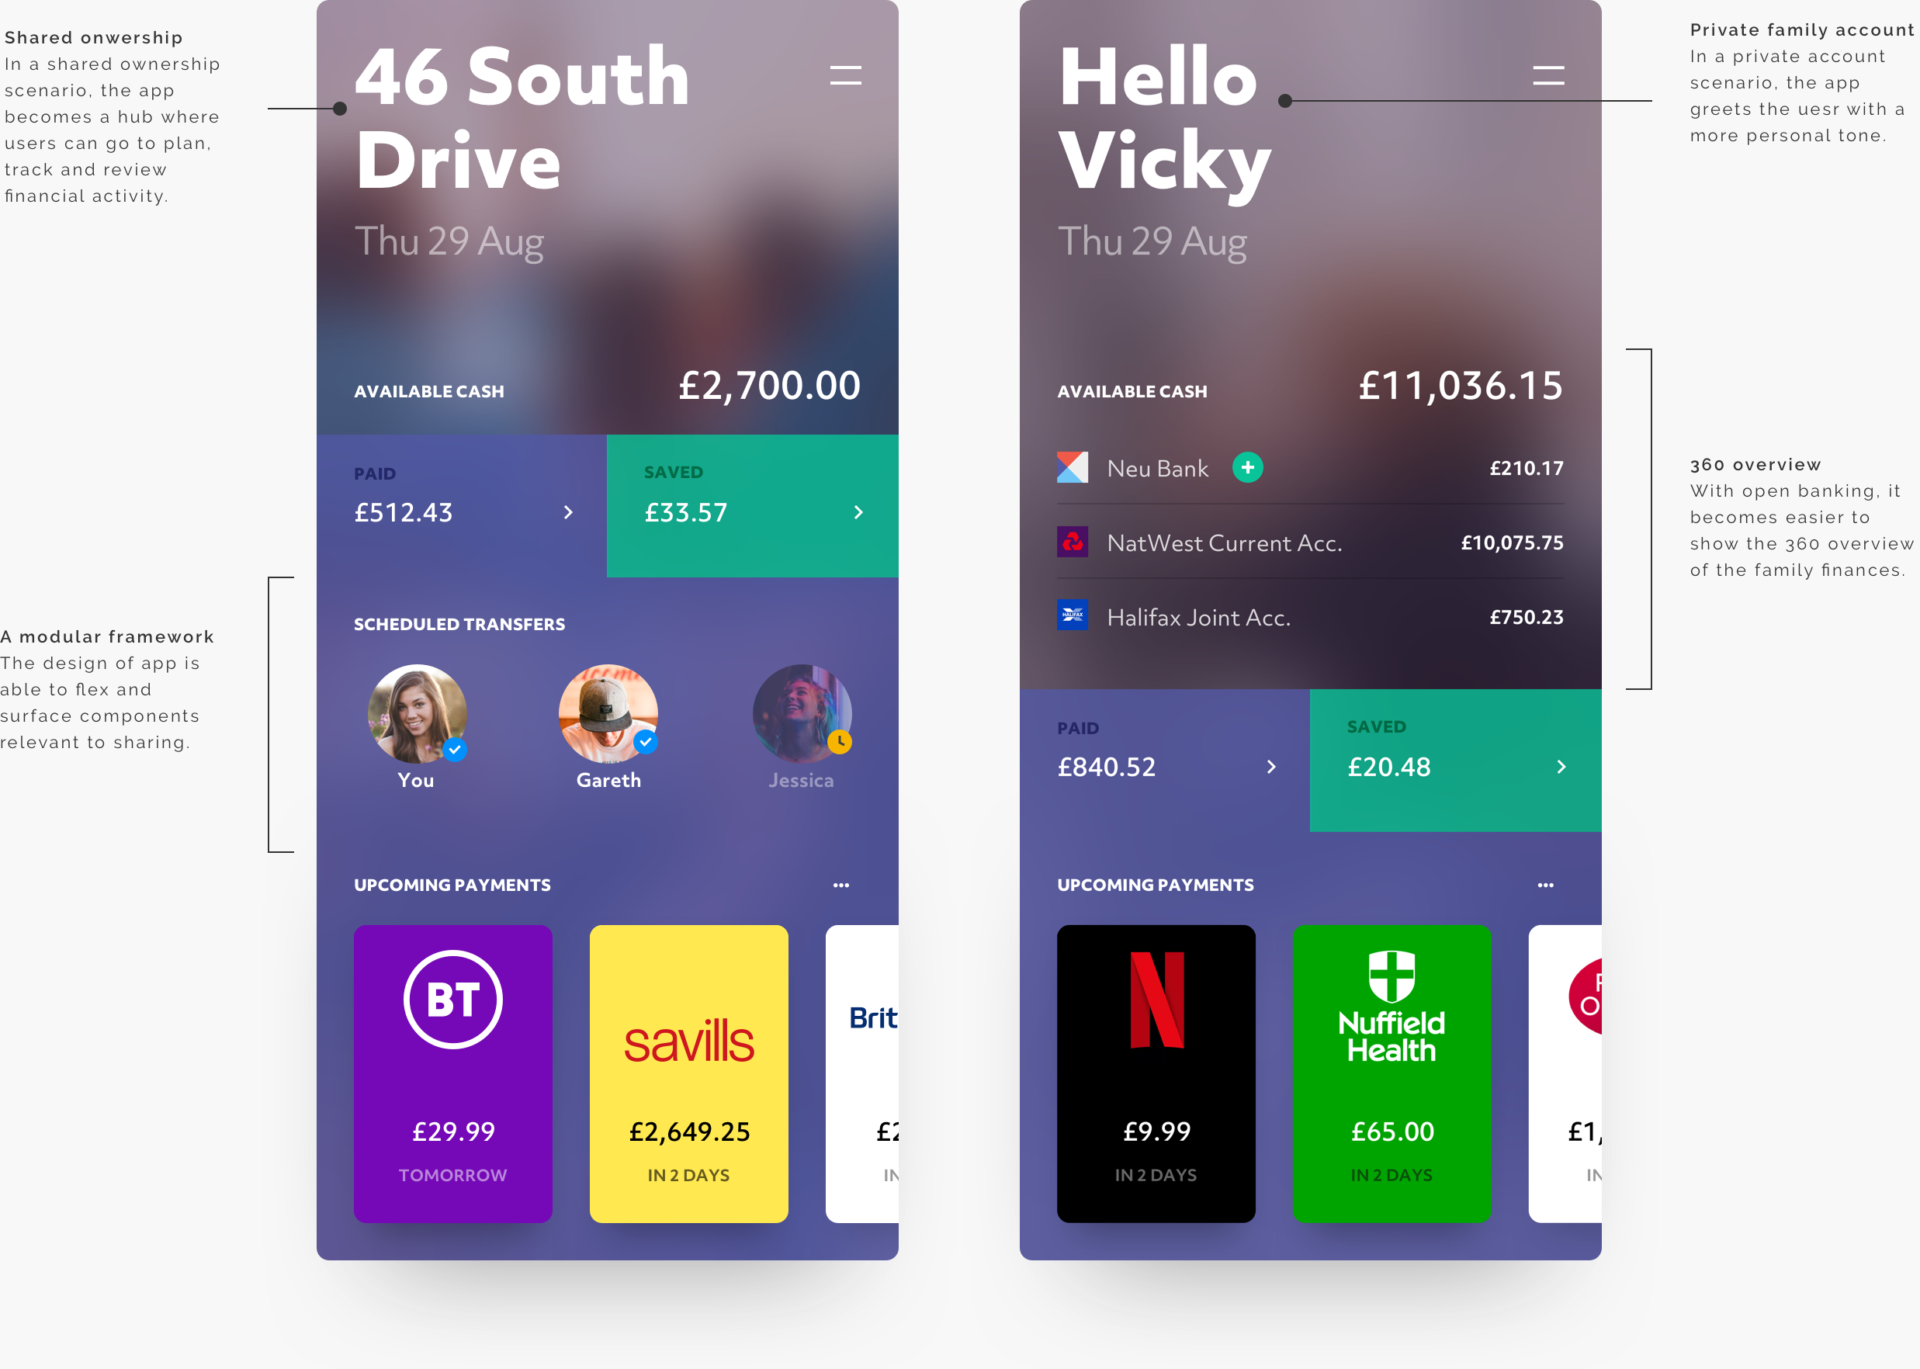Click Vicky private account upcoming payments dots
The image size is (1920, 1369).
point(1547,886)
